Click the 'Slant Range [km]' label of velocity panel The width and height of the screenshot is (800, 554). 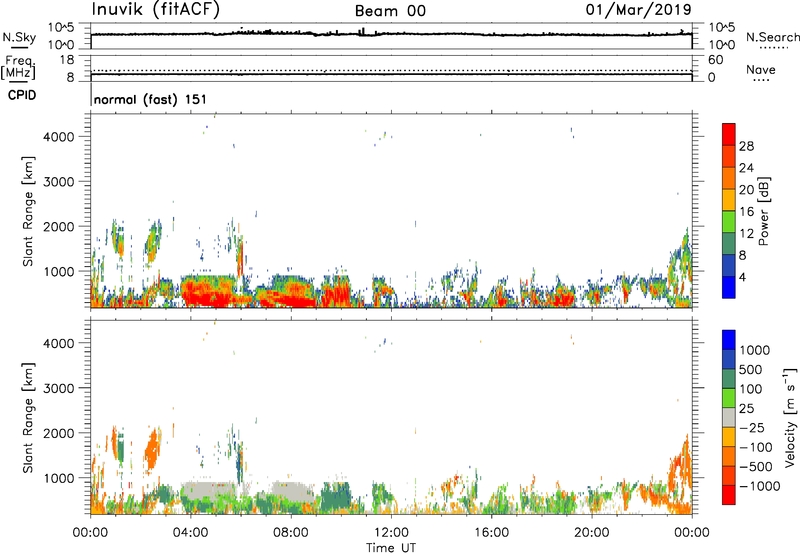coord(28,417)
